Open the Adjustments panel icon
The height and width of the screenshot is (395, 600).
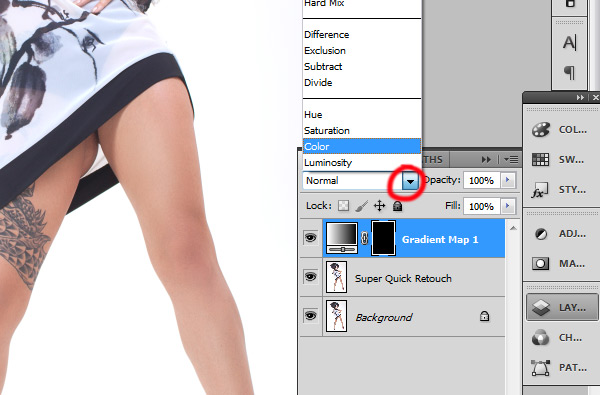pyautogui.click(x=541, y=233)
